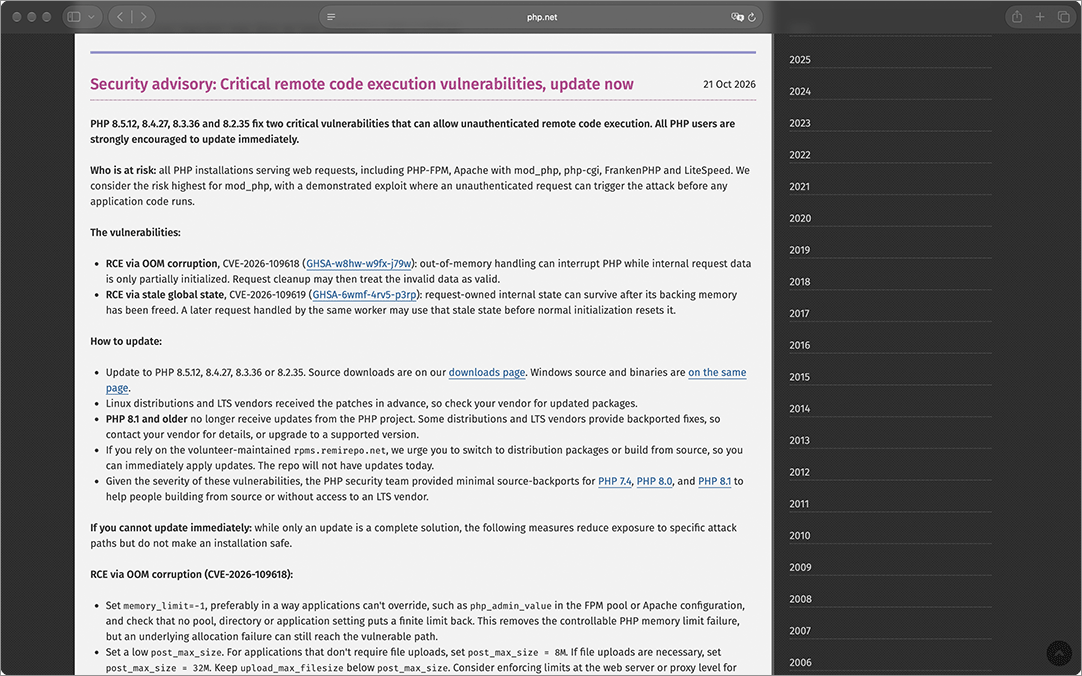Click the 'RCE via stale global state' text
1082x676 pixels.
tap(165, 295)
